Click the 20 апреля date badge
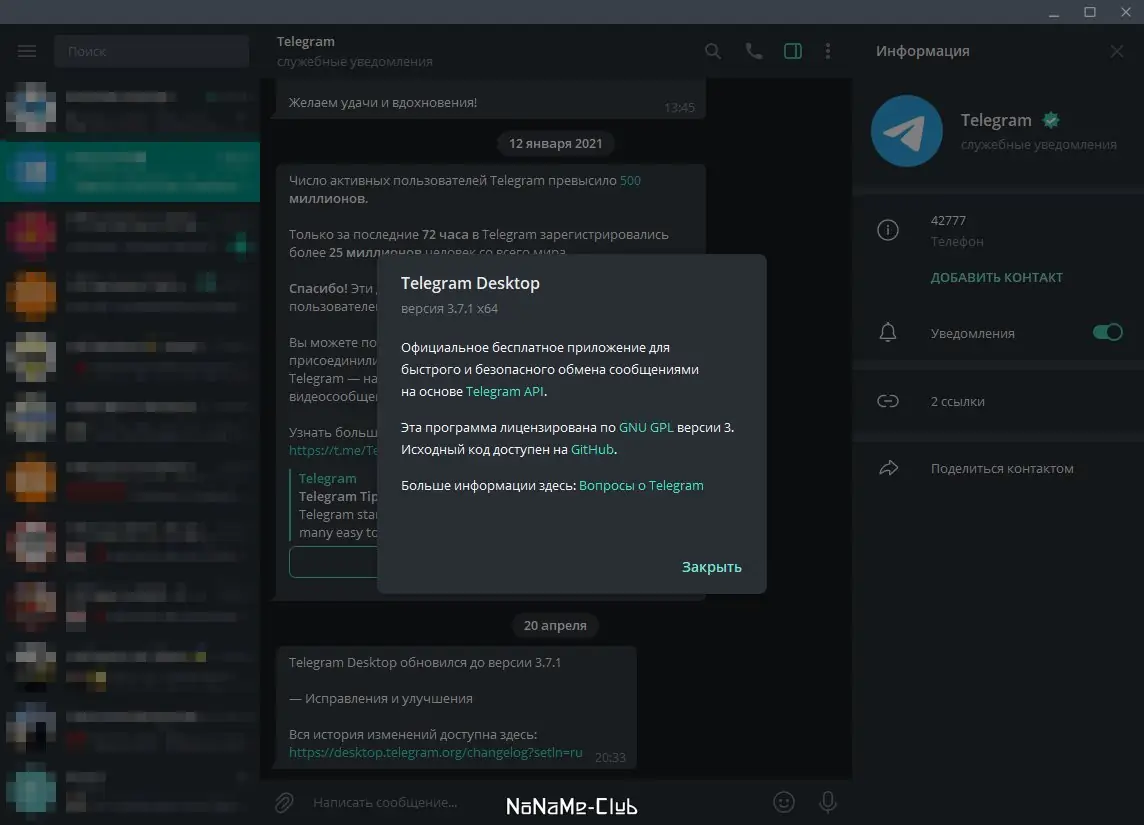This screenshot has width=1144, height=825. 555,625
